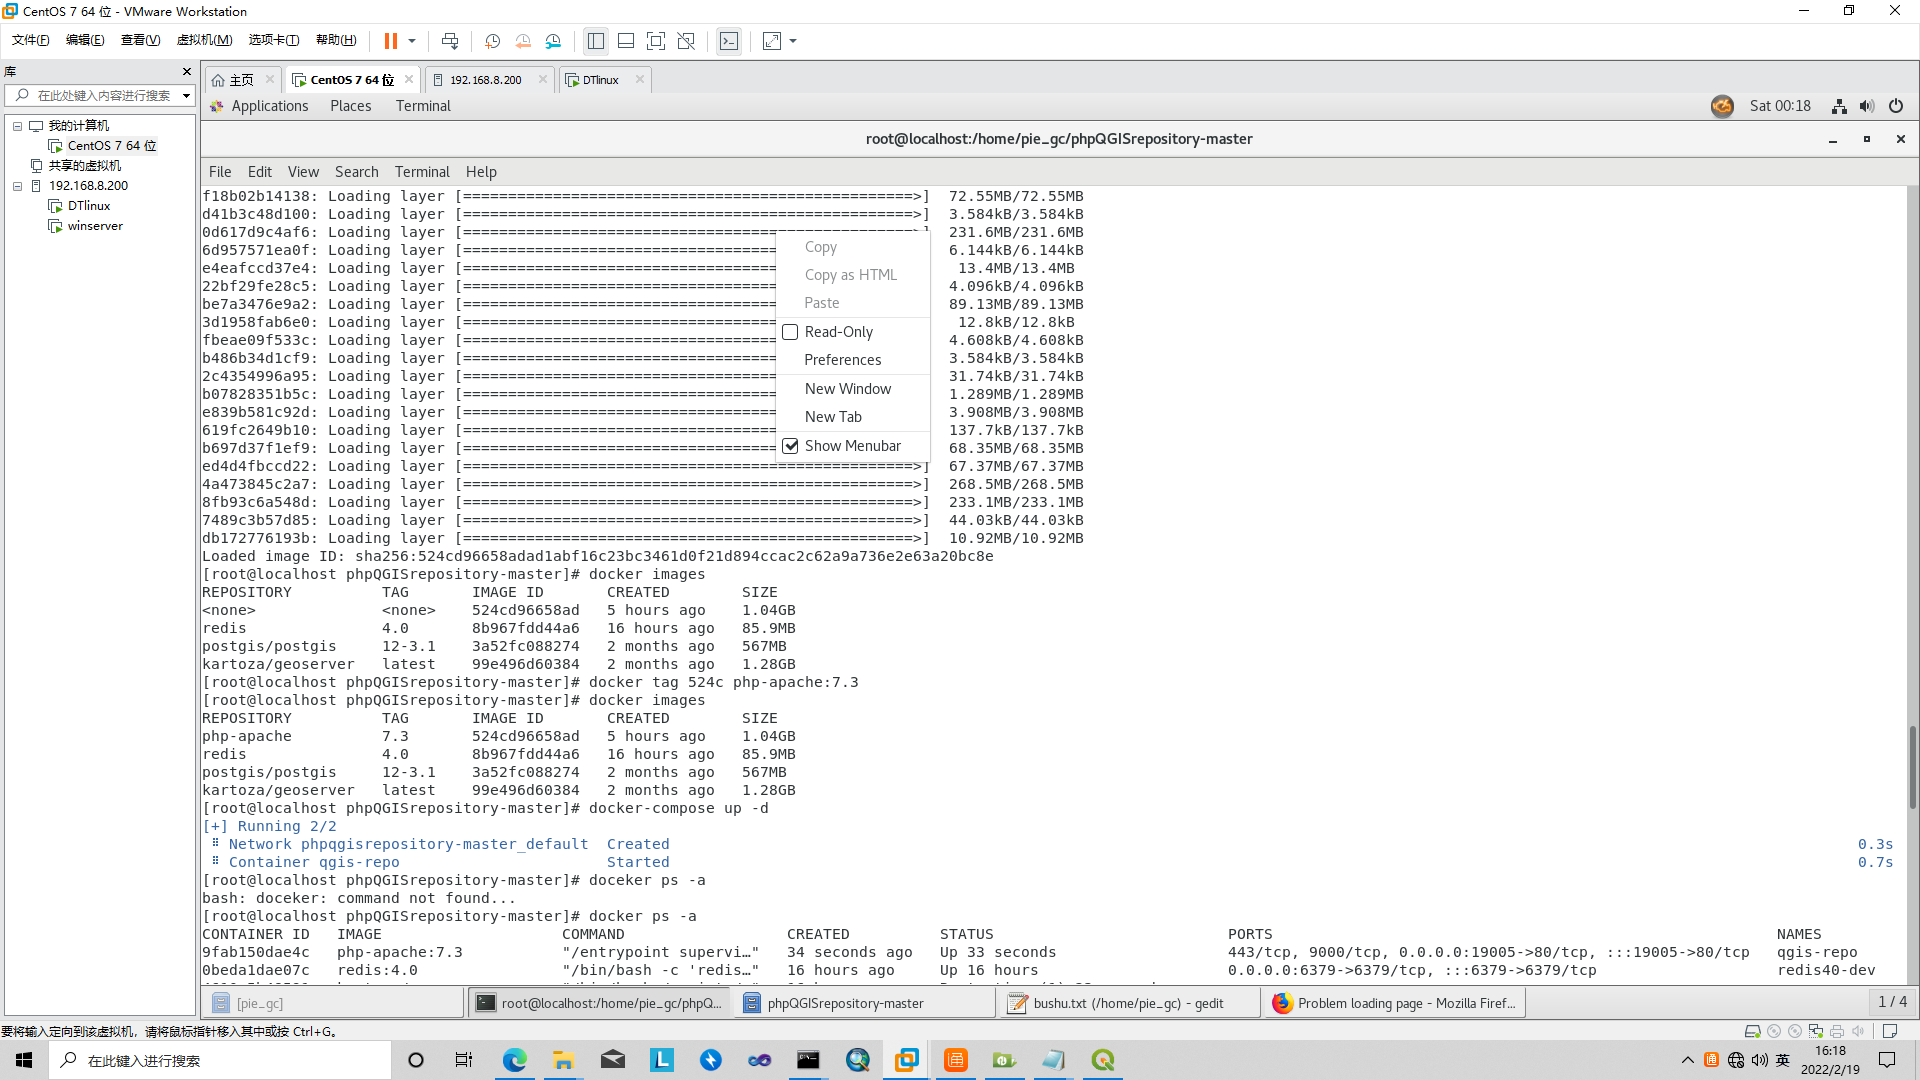Toggle the thumbnail bar layout view
Image resolution: width=1920 pixels, height=1080 pixels.
tap(626, 41)
